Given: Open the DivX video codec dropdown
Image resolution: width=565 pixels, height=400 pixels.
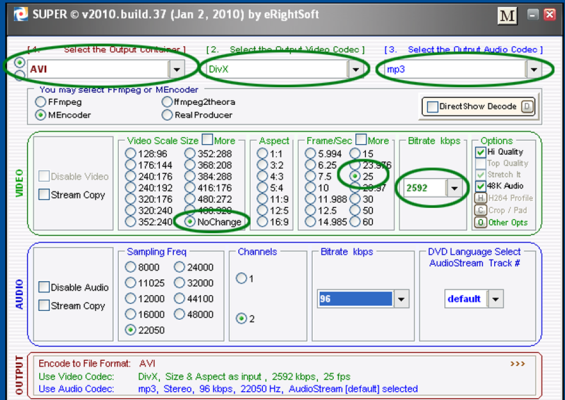Looking at the screenshot, I should click(x=355, y=69).
